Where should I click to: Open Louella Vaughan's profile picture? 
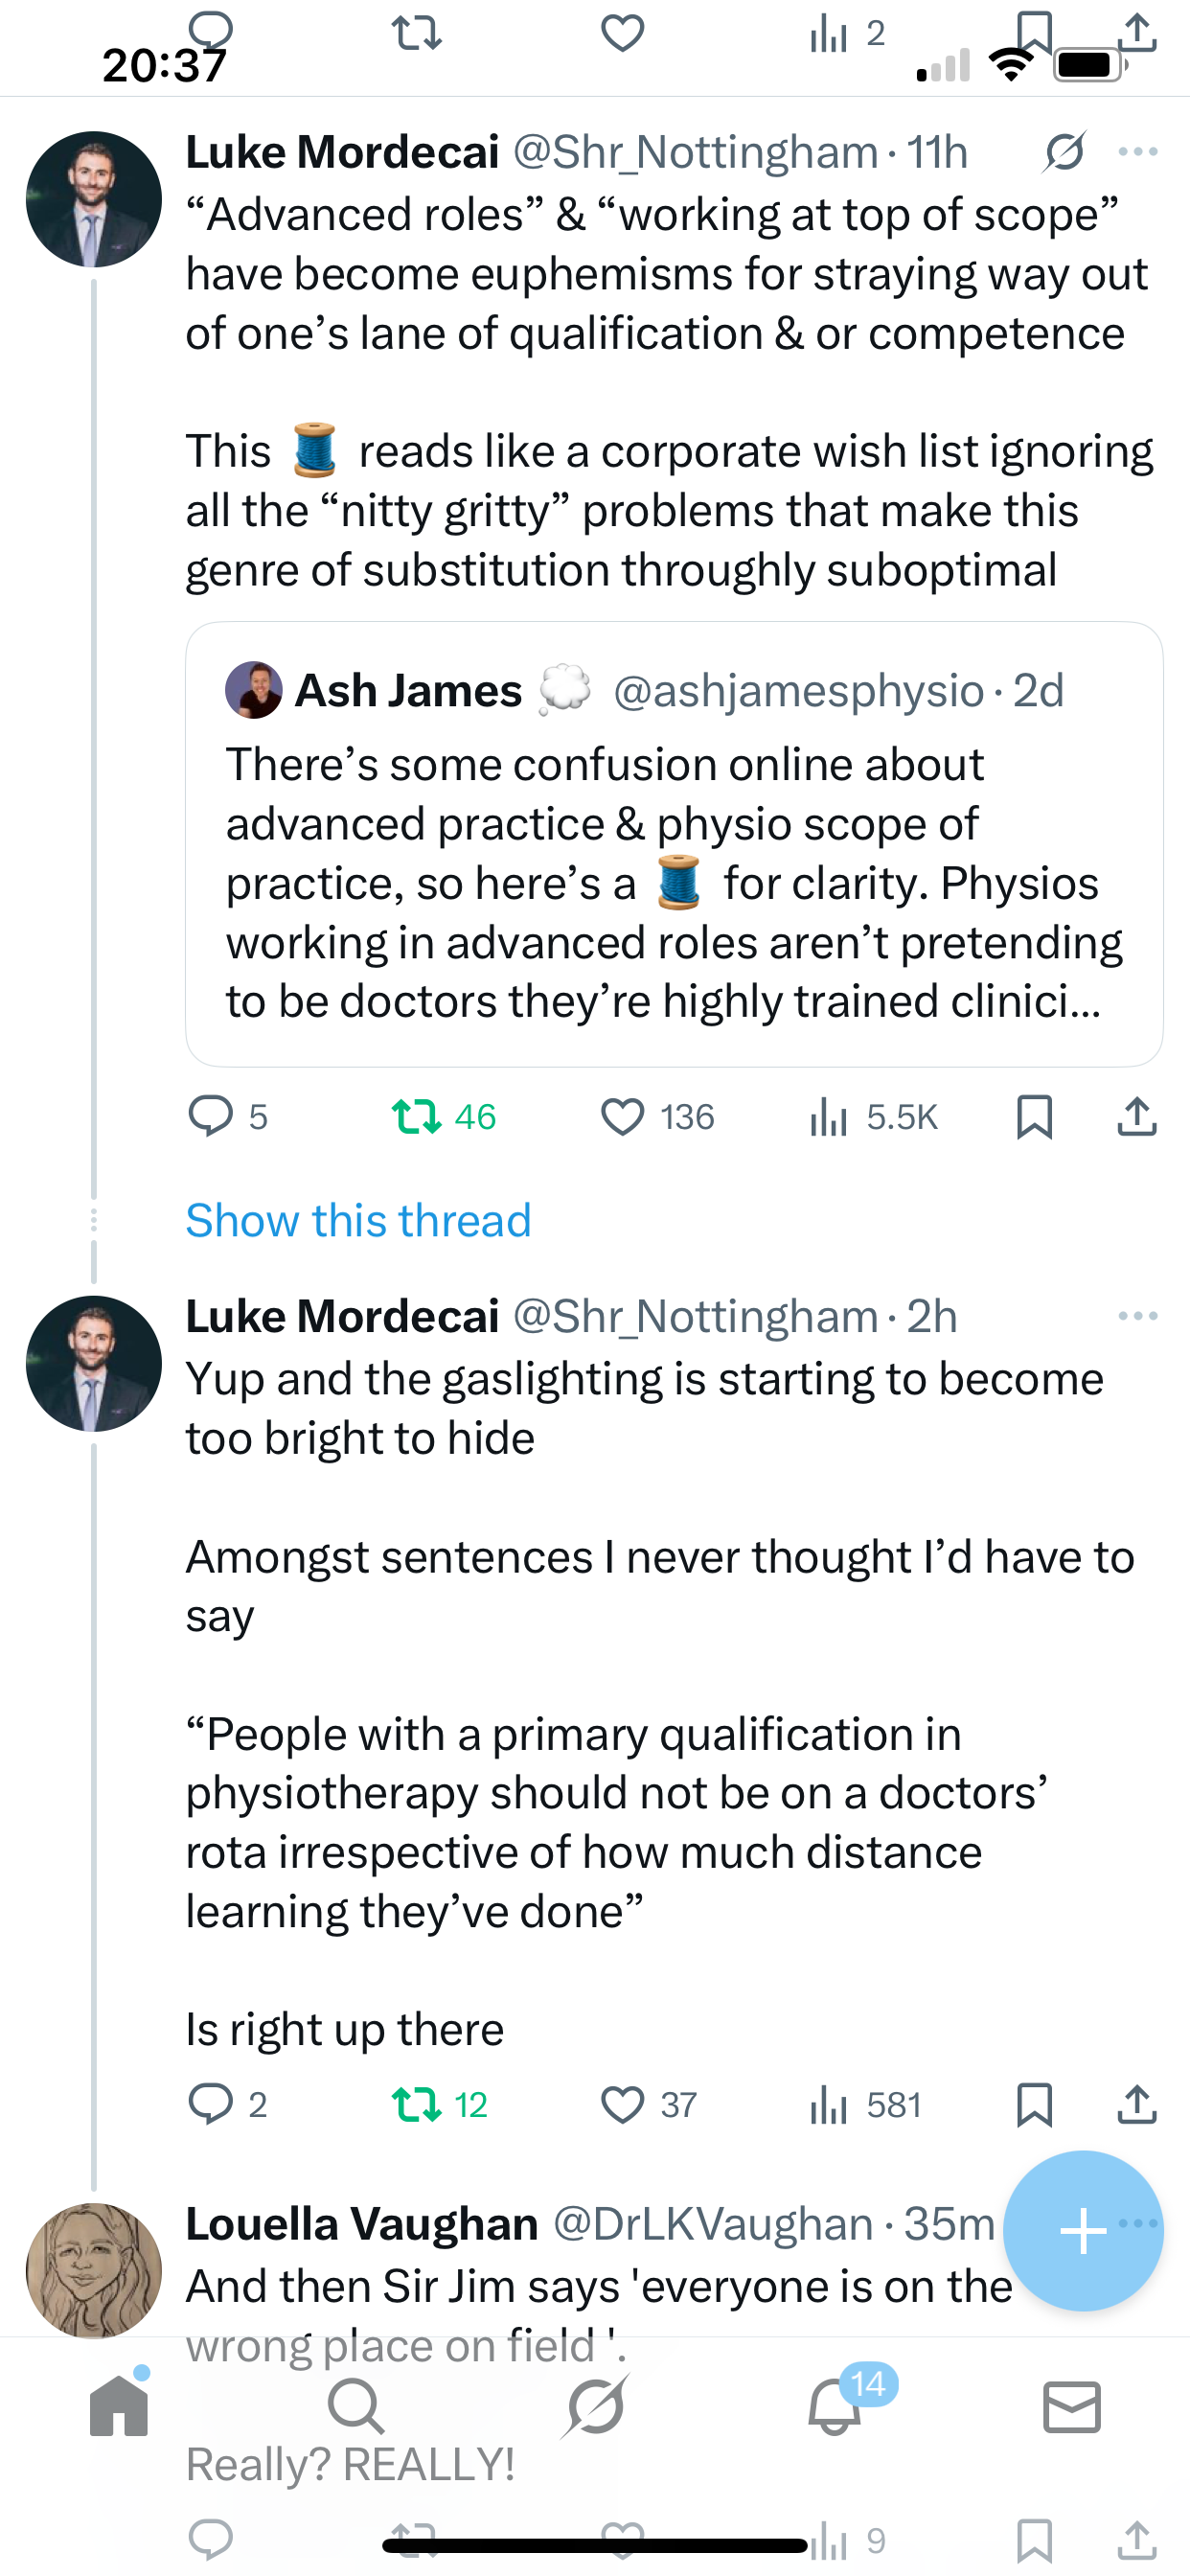pyautogui.click(x=94, y=2270)
